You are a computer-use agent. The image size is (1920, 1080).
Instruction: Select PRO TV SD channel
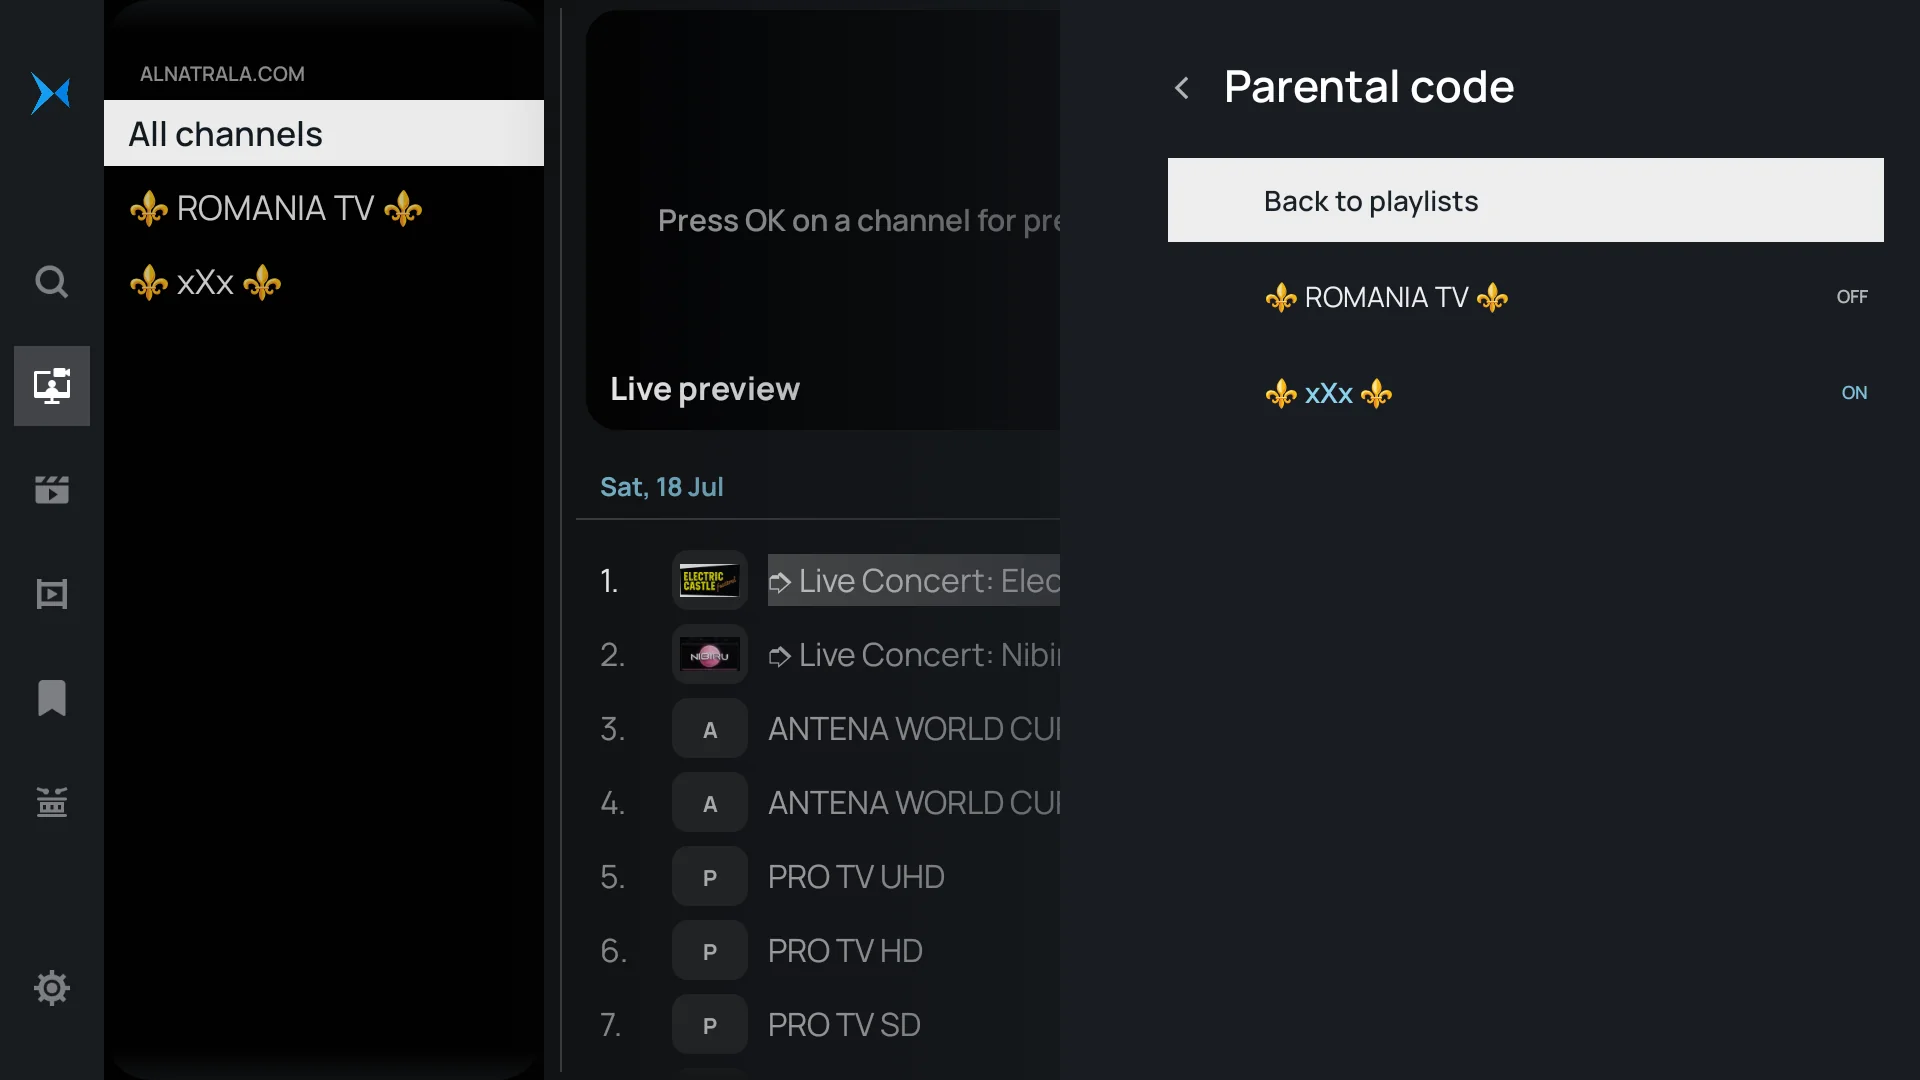(x=844, y=1025)
